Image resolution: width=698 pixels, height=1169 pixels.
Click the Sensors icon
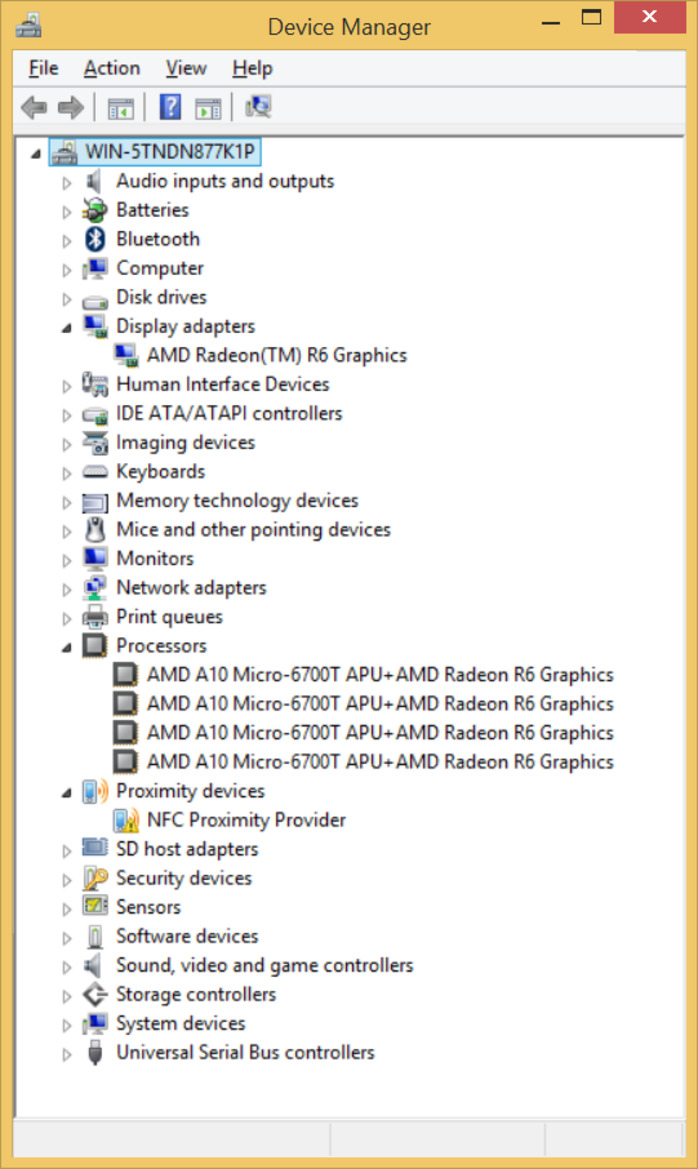[95, 907]
